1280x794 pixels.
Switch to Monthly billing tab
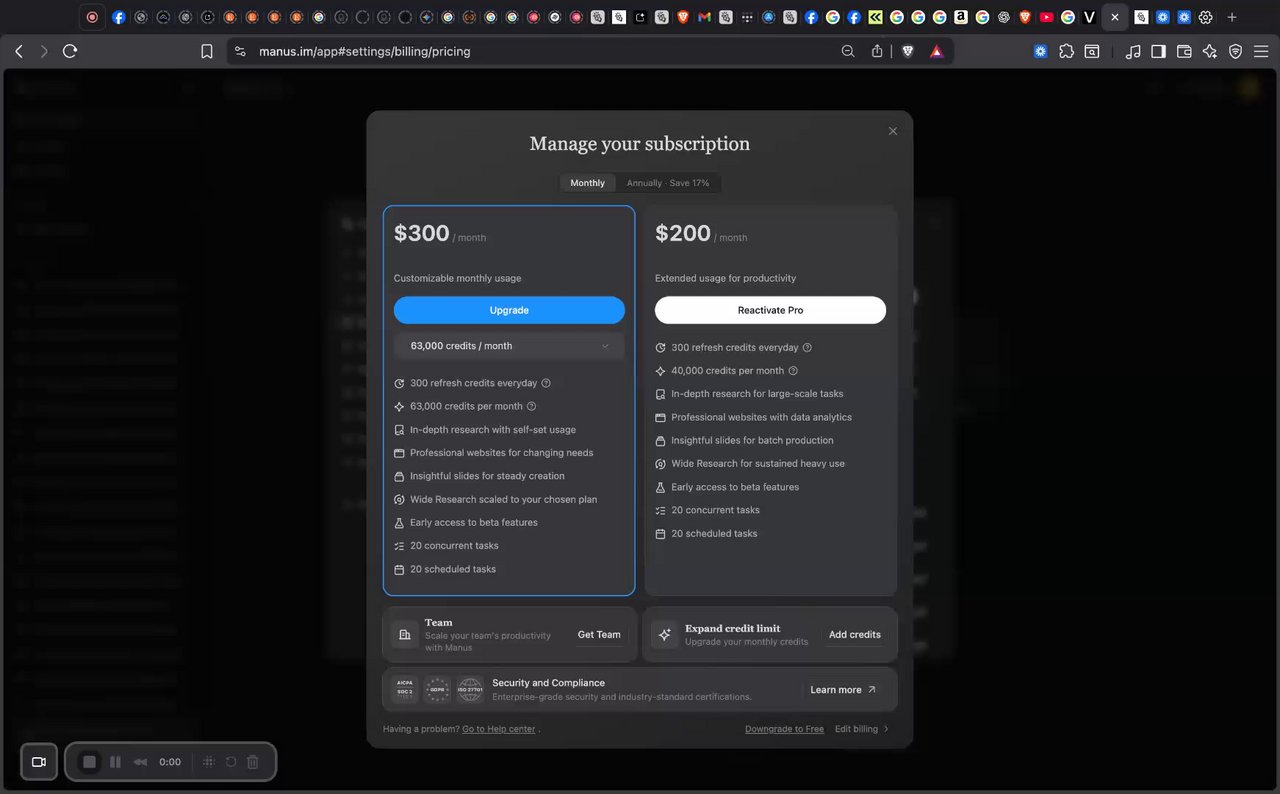(x=587, y=183)
